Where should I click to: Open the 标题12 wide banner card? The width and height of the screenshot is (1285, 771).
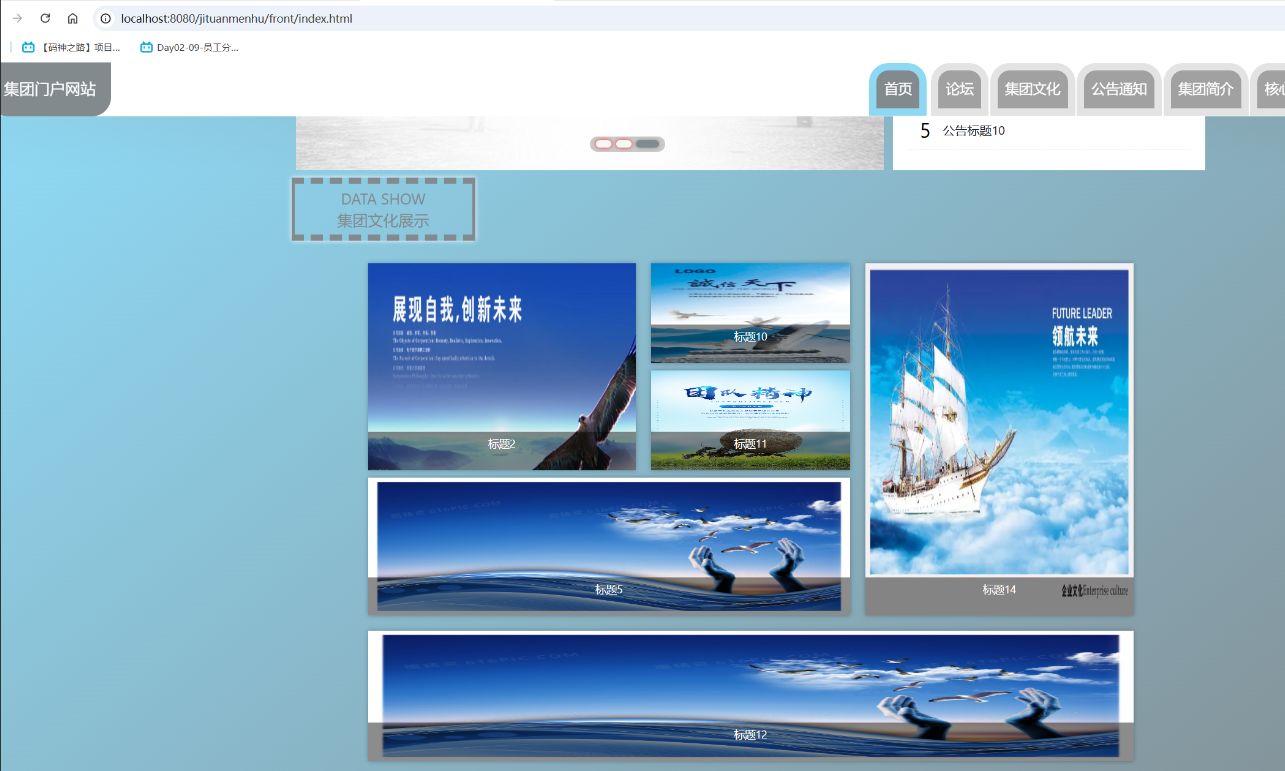click(751, 695)
